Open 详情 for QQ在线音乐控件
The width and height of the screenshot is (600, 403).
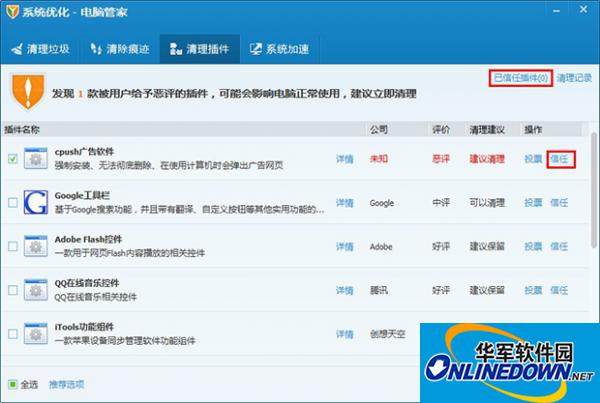[x=344, y=290]
